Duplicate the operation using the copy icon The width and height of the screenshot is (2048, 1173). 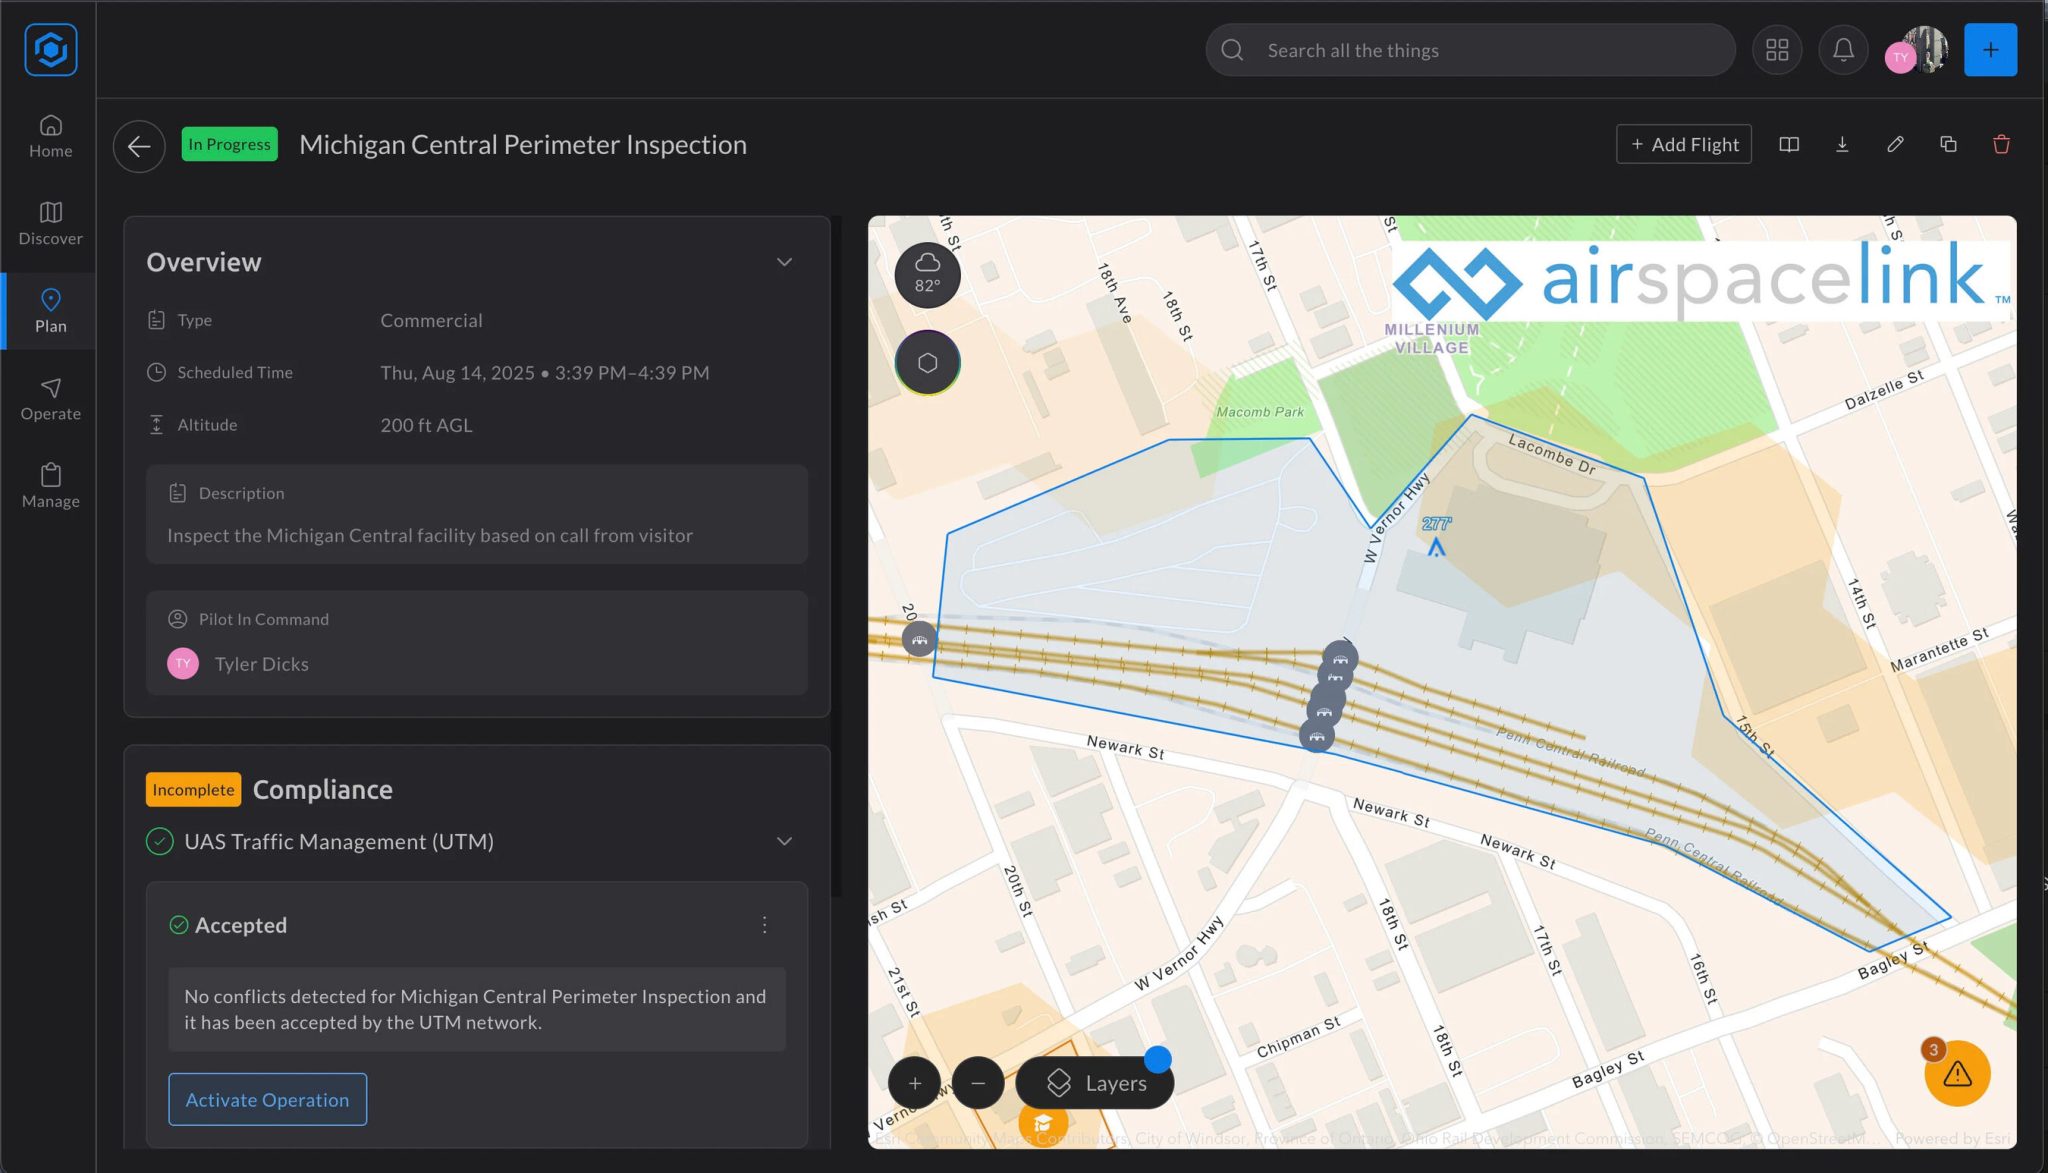click(1948, 145)
